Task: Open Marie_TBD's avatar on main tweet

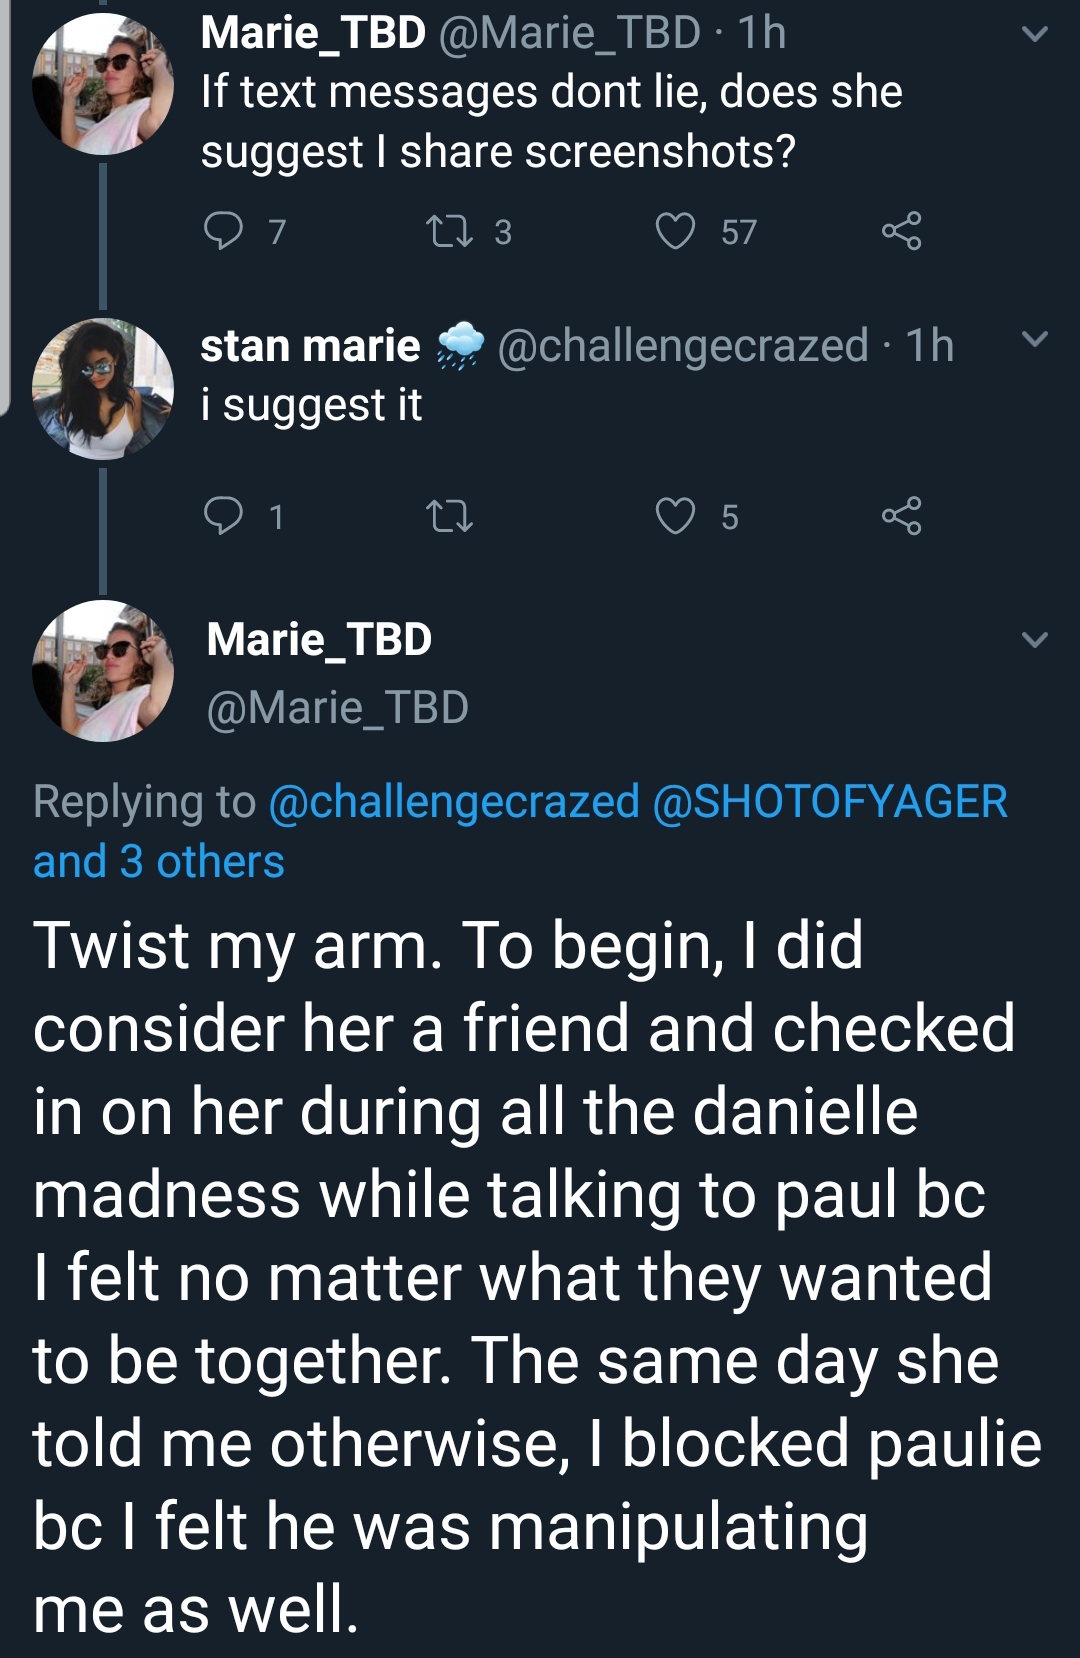Action: pyautogui.click(x=103, y=671)
